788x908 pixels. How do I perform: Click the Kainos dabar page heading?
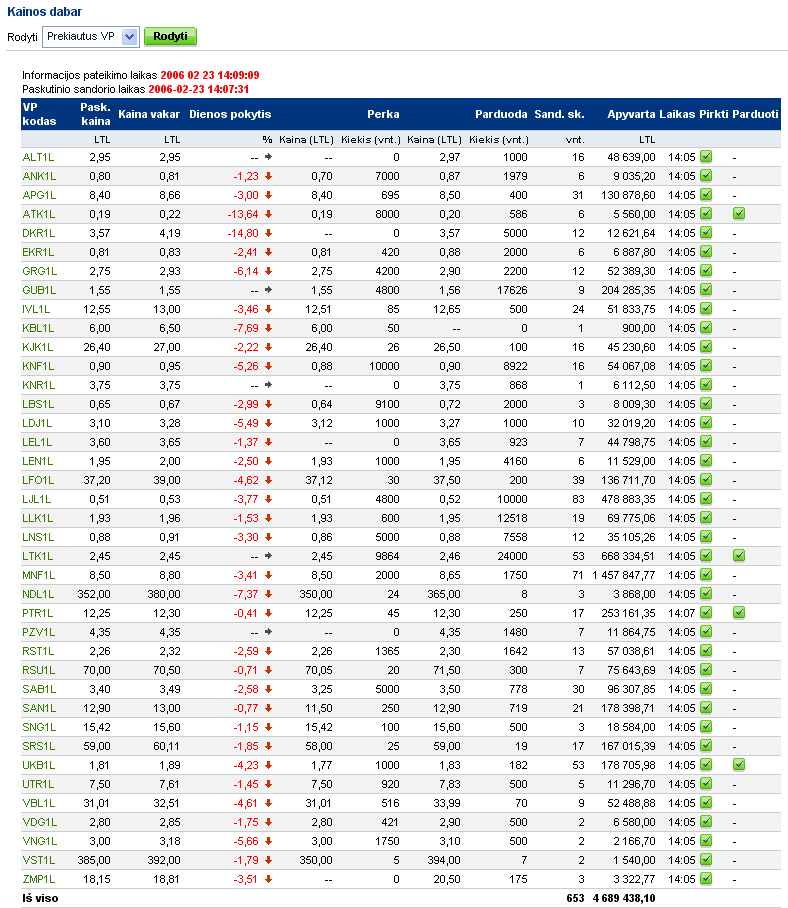[45, 12]
